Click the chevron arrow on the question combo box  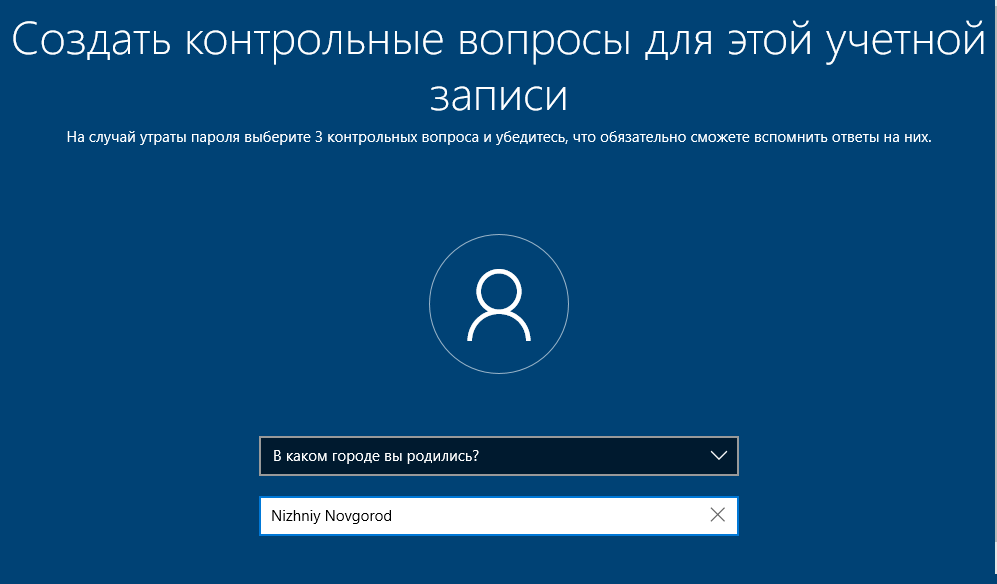pos(719,455)
